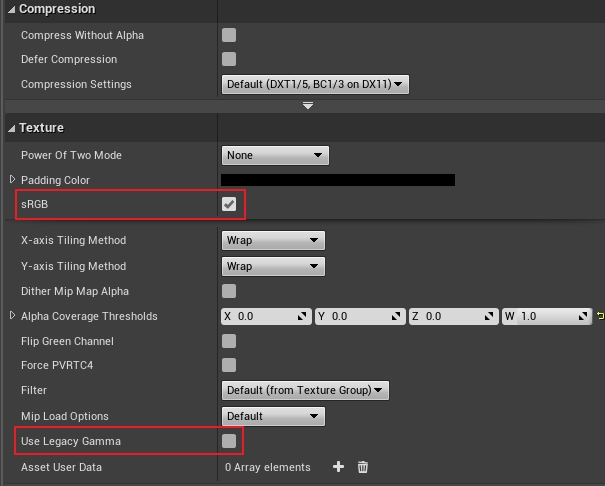The width and height of the screenshot is (605, 486).
Task: Change X-axis Tiling Method dropdown
Action: (273, 240)
